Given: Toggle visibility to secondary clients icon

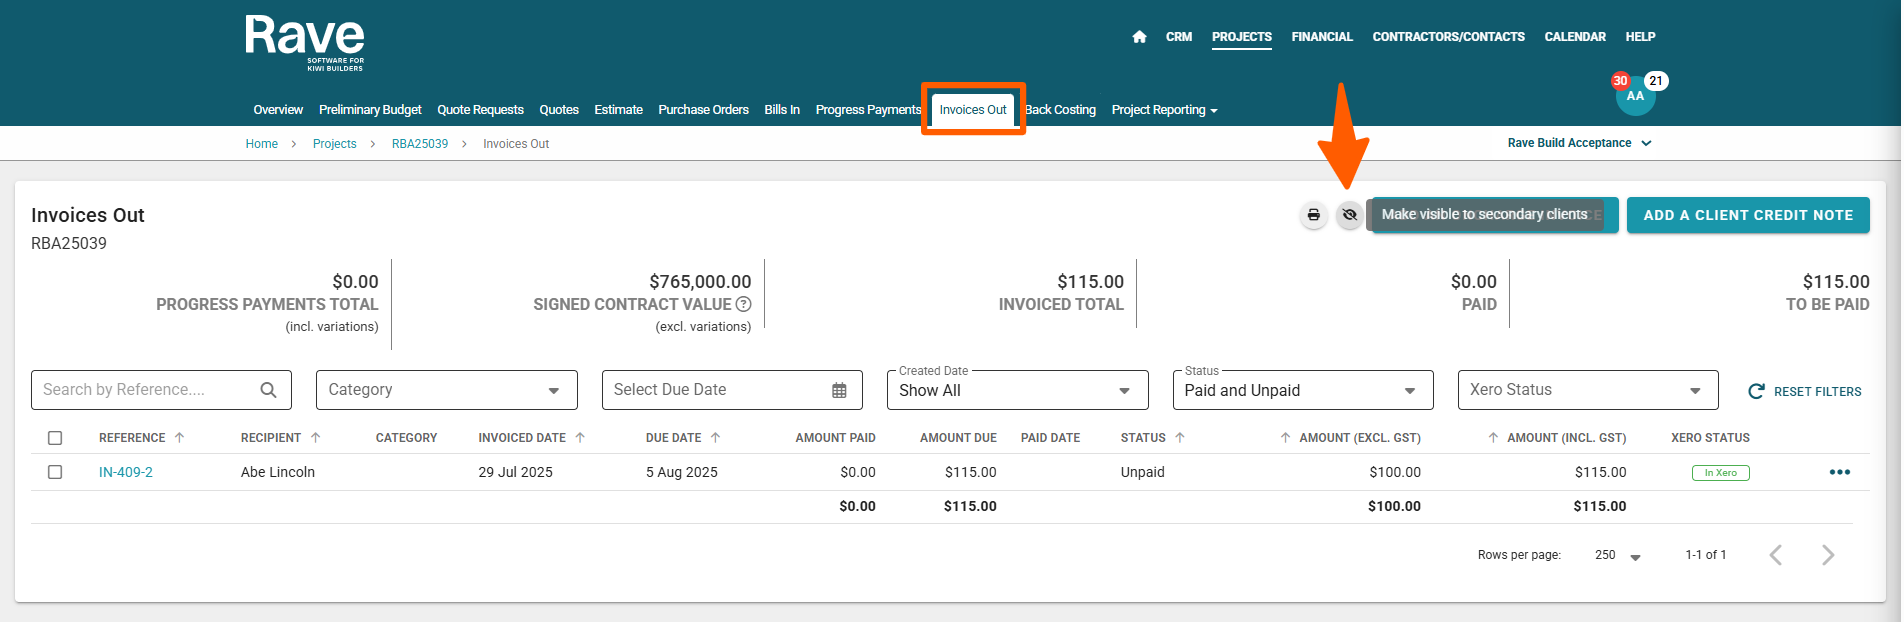Looking at the screenshot, I should 1349,215.
